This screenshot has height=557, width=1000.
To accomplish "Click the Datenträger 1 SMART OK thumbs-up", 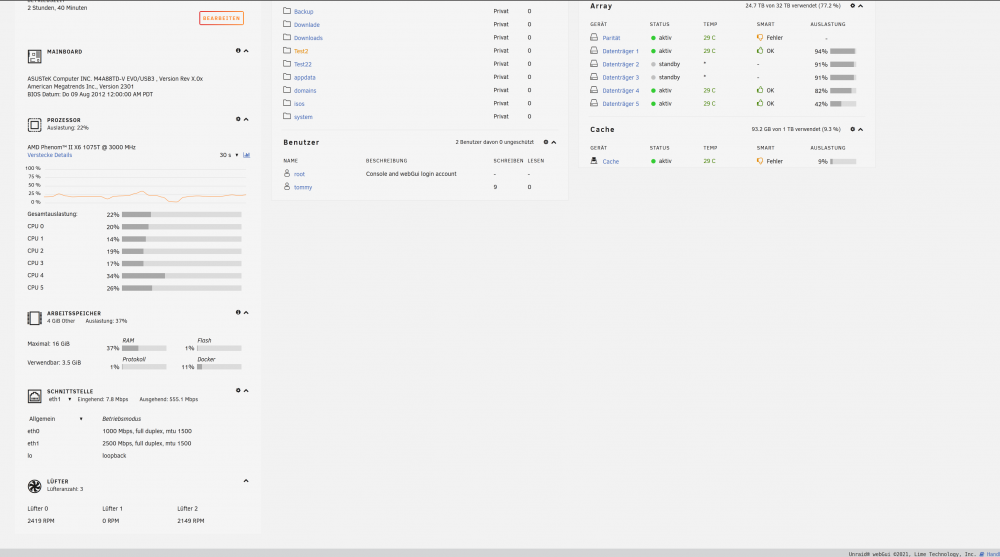I will [760, 50].
